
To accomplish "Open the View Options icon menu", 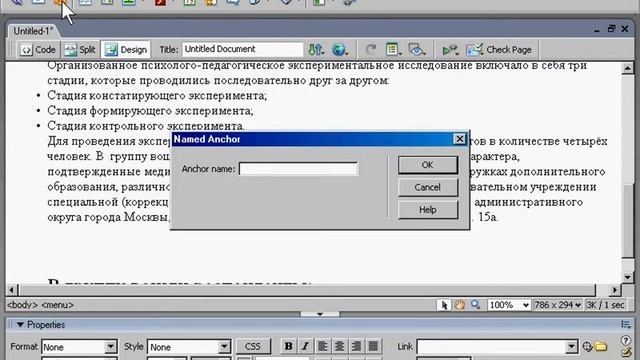I will (393, 50).
